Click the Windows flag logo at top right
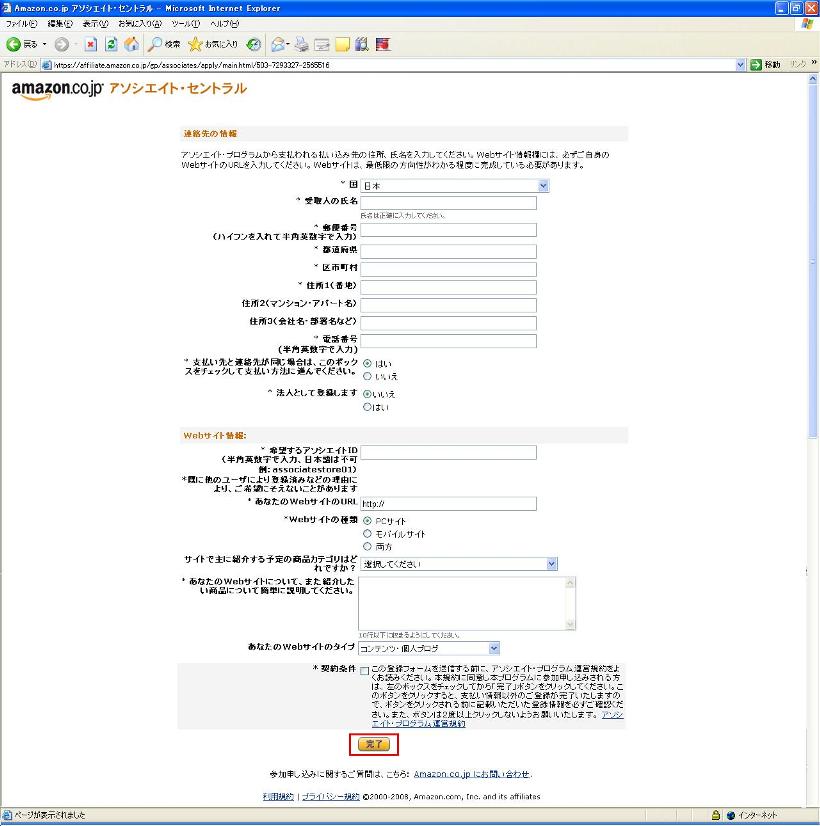Screen dimensions: 820x826 807,24
